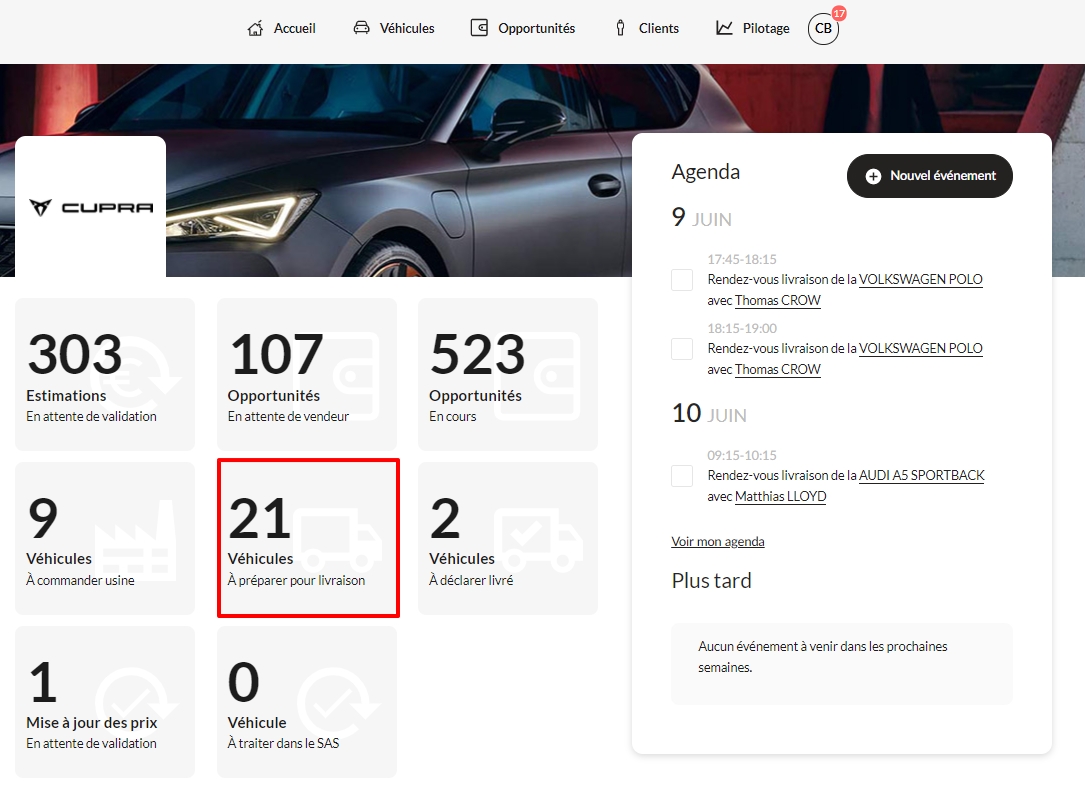This screenshot has width=1085, height=802.
Task: Click the Pilotage chart icon
Action: [x=724, y=28]
